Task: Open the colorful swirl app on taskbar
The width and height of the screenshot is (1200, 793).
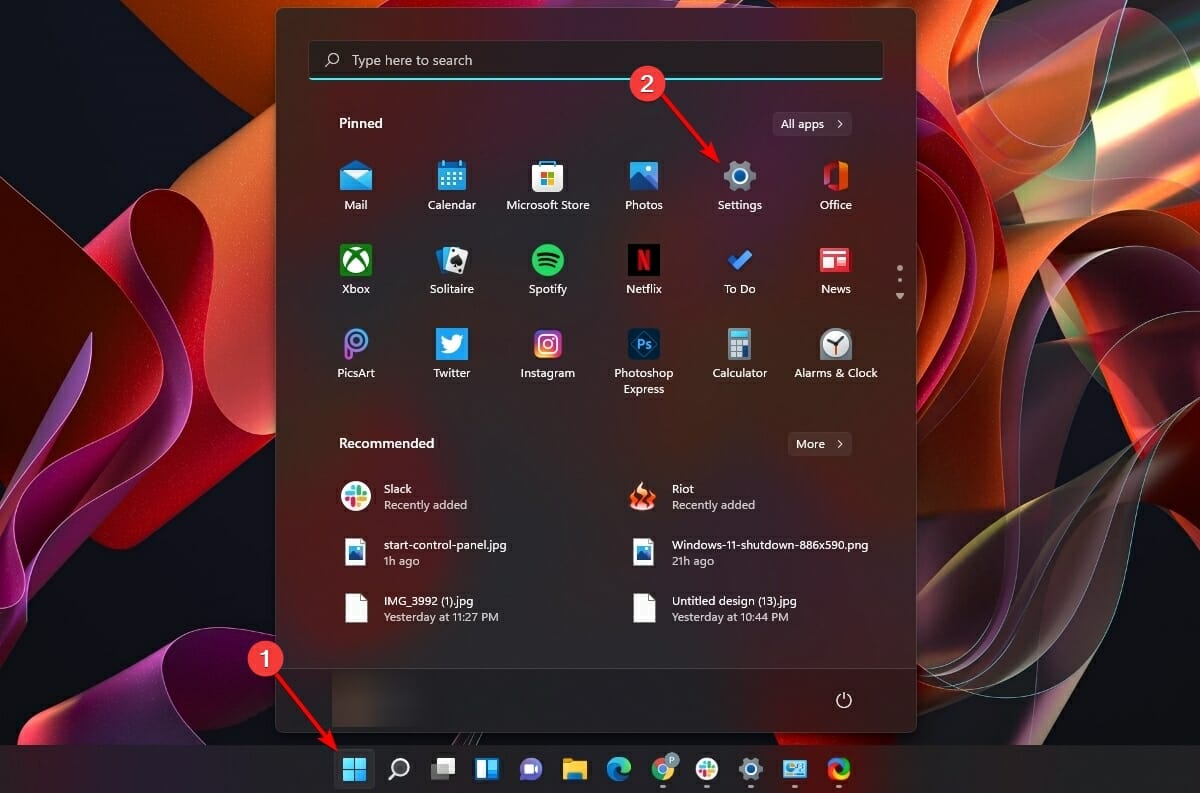Action: click(x=839, y=769)
